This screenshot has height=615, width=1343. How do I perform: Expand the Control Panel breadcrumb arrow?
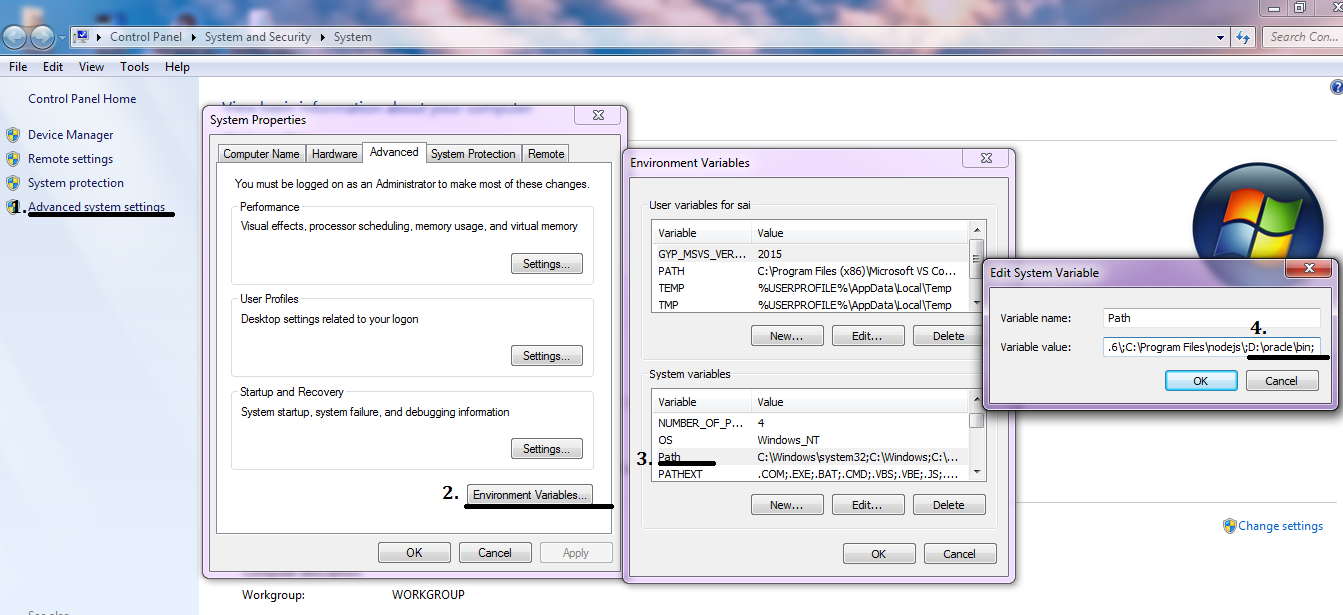192,37
